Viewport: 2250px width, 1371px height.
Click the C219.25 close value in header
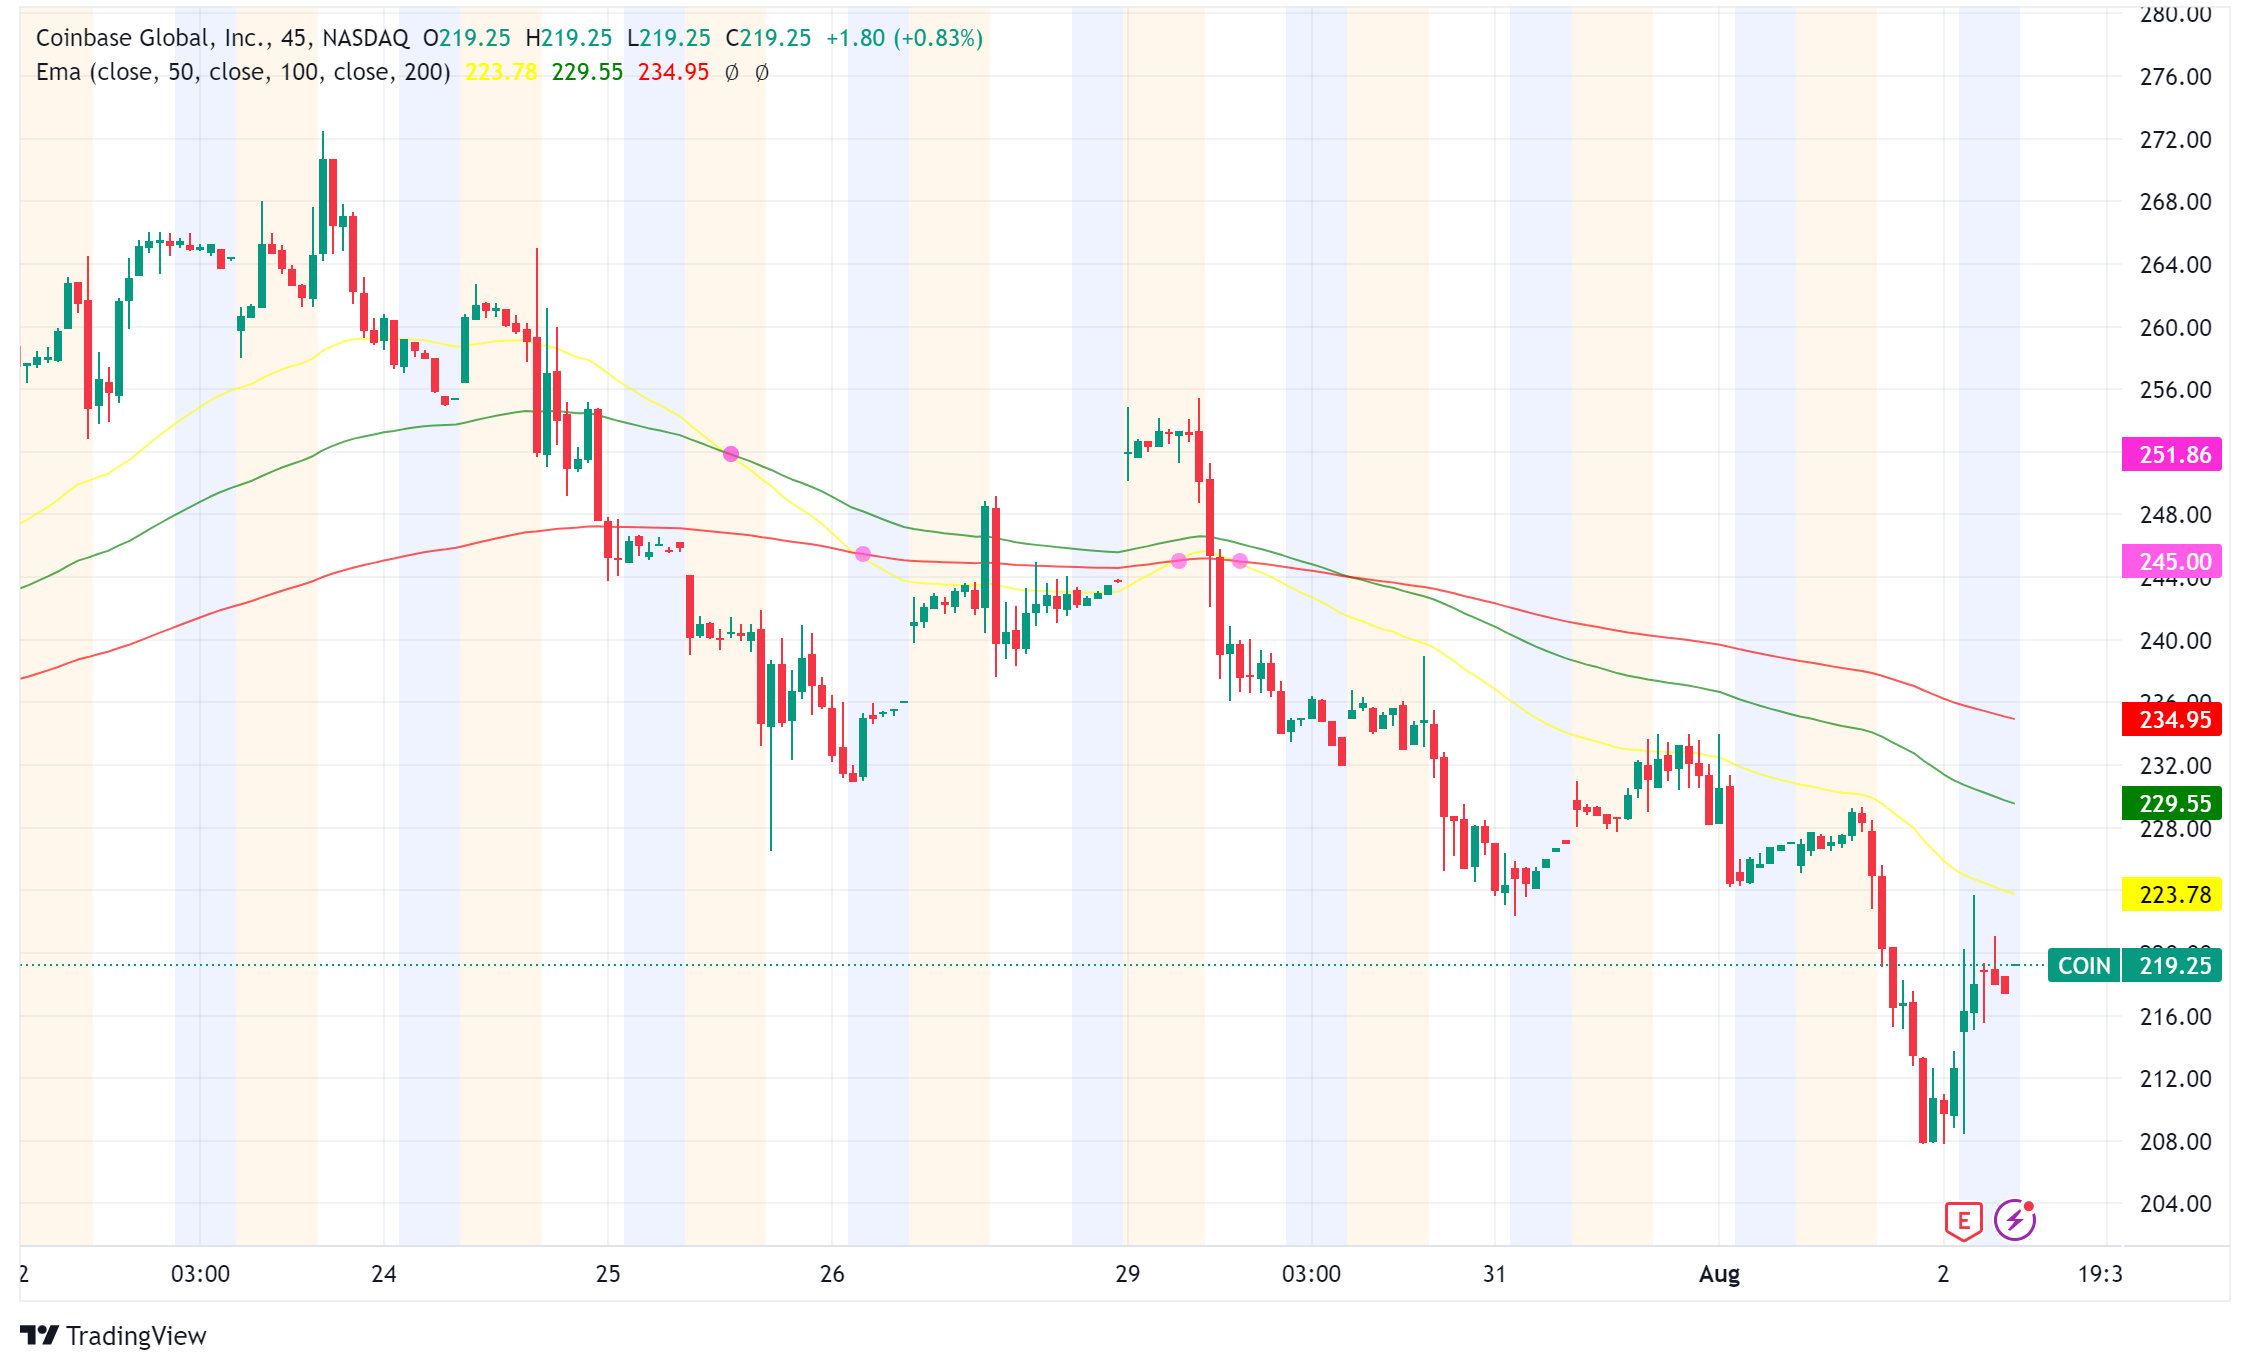tap(768, 38)
